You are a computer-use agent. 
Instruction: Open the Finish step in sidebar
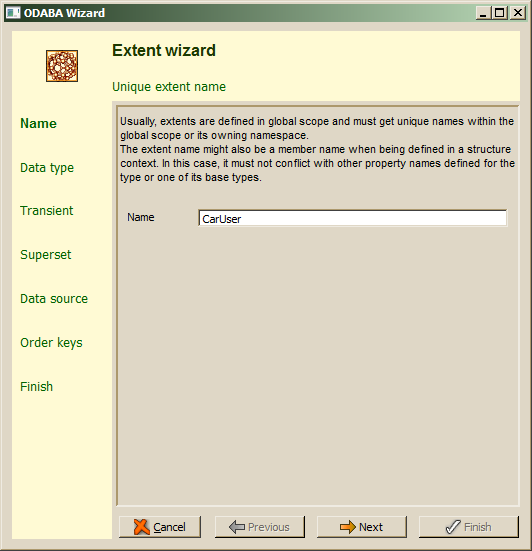37,387
